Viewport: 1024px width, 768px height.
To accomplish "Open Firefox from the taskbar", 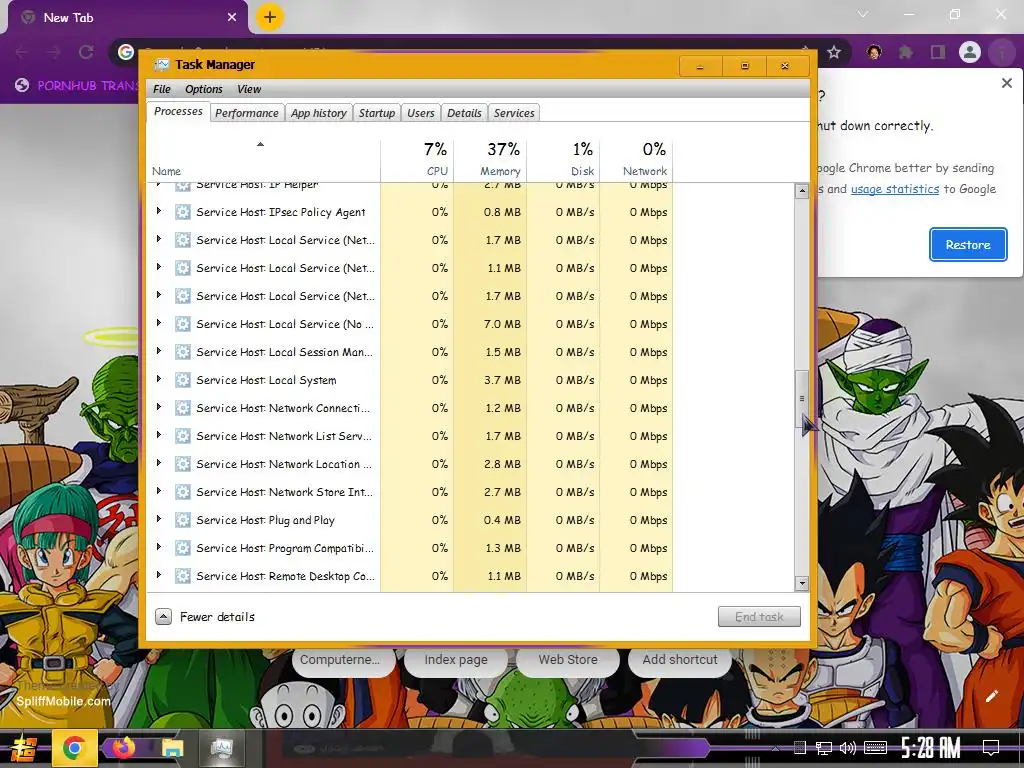I will 123,748.
